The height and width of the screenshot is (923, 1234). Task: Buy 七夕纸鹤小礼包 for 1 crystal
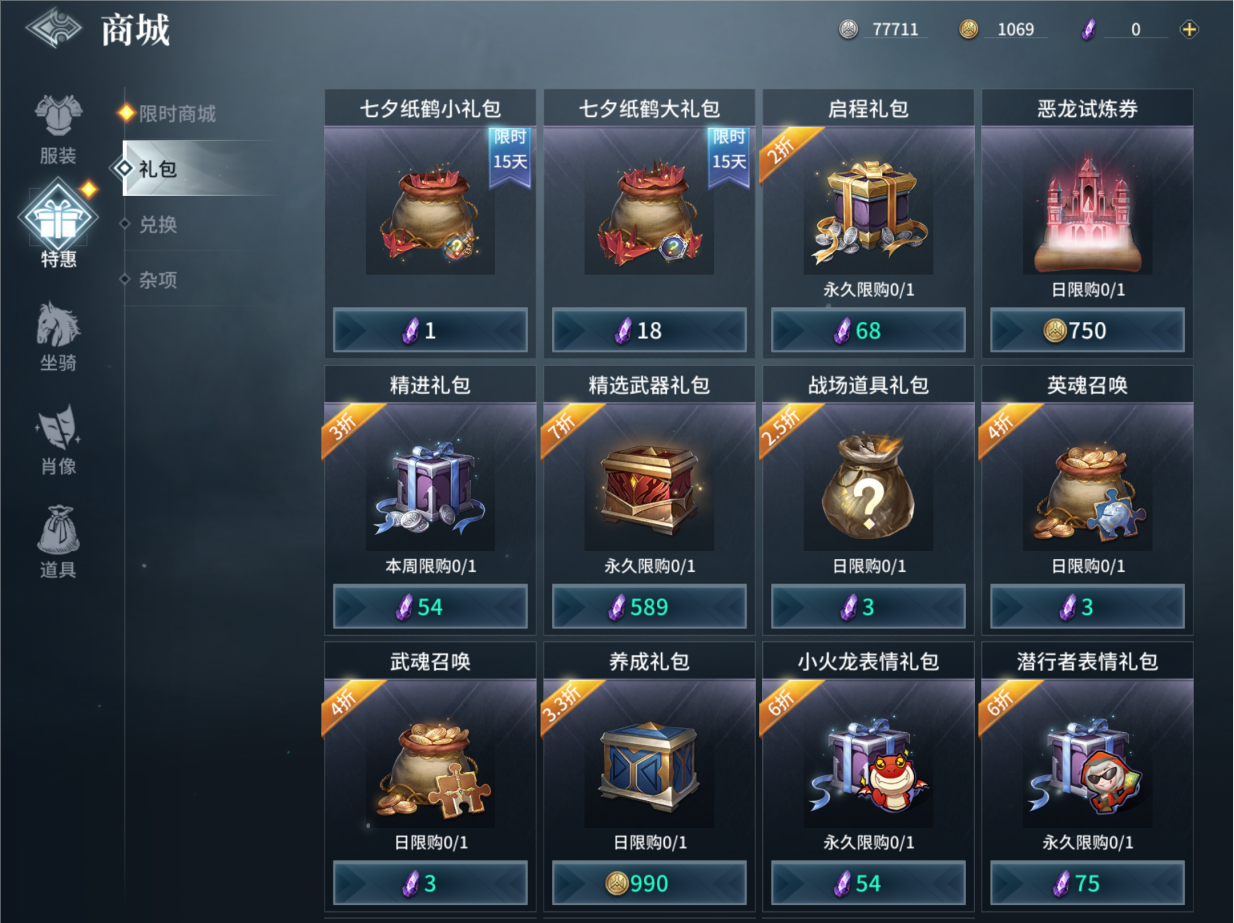coord(430,331)
